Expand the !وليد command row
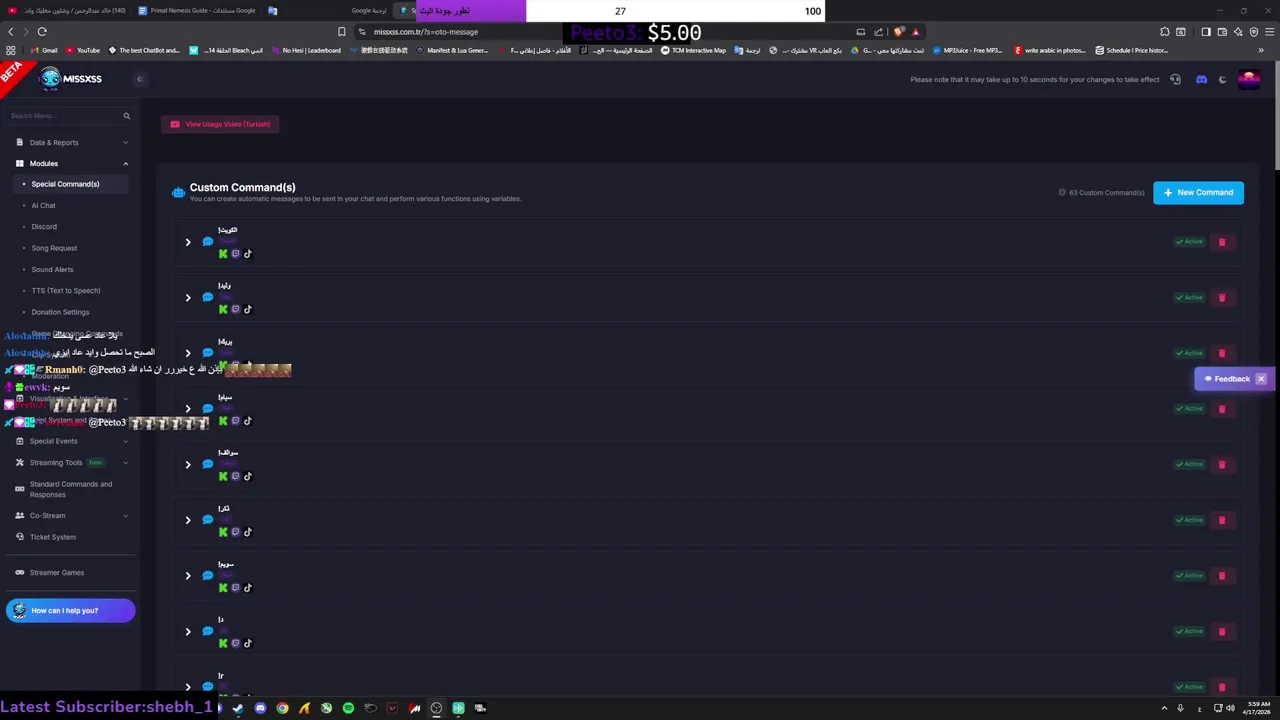The image size is (1280, 720). pyautogui.click(x=187, y=298)
